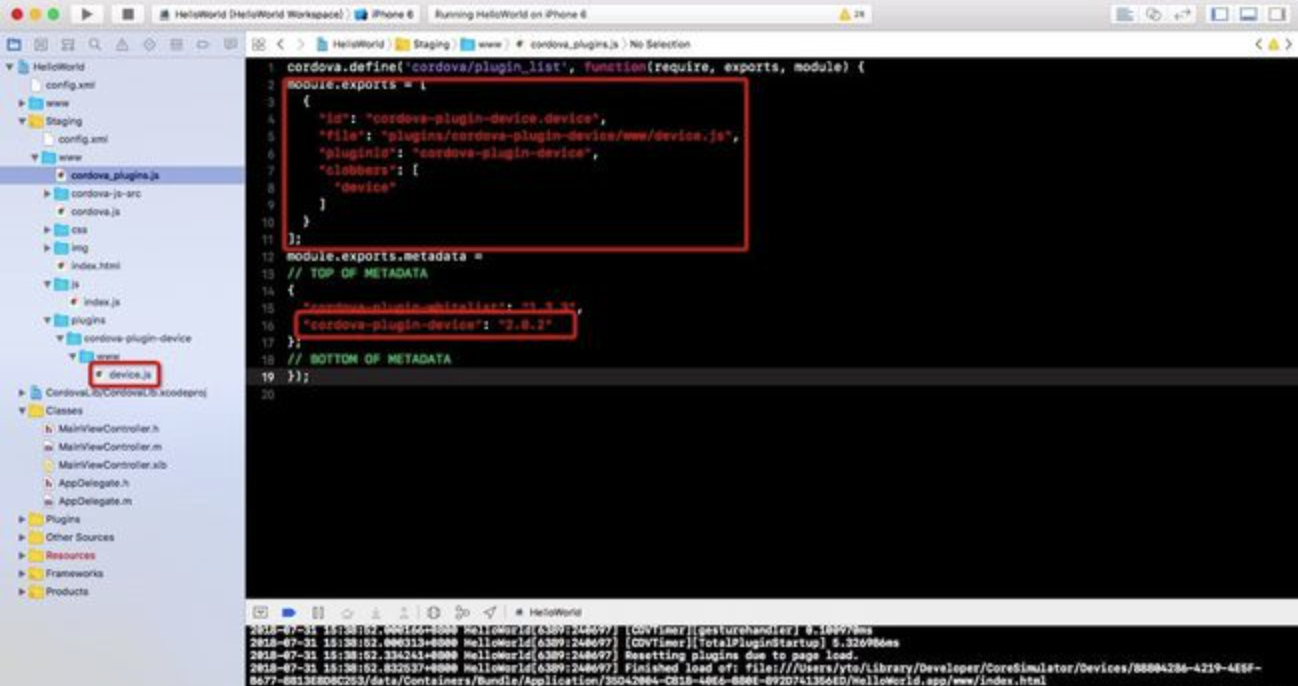Collapse the HelloWorld project root
Viewport: 1298px width, 686px height.
(x=10, y=67)
